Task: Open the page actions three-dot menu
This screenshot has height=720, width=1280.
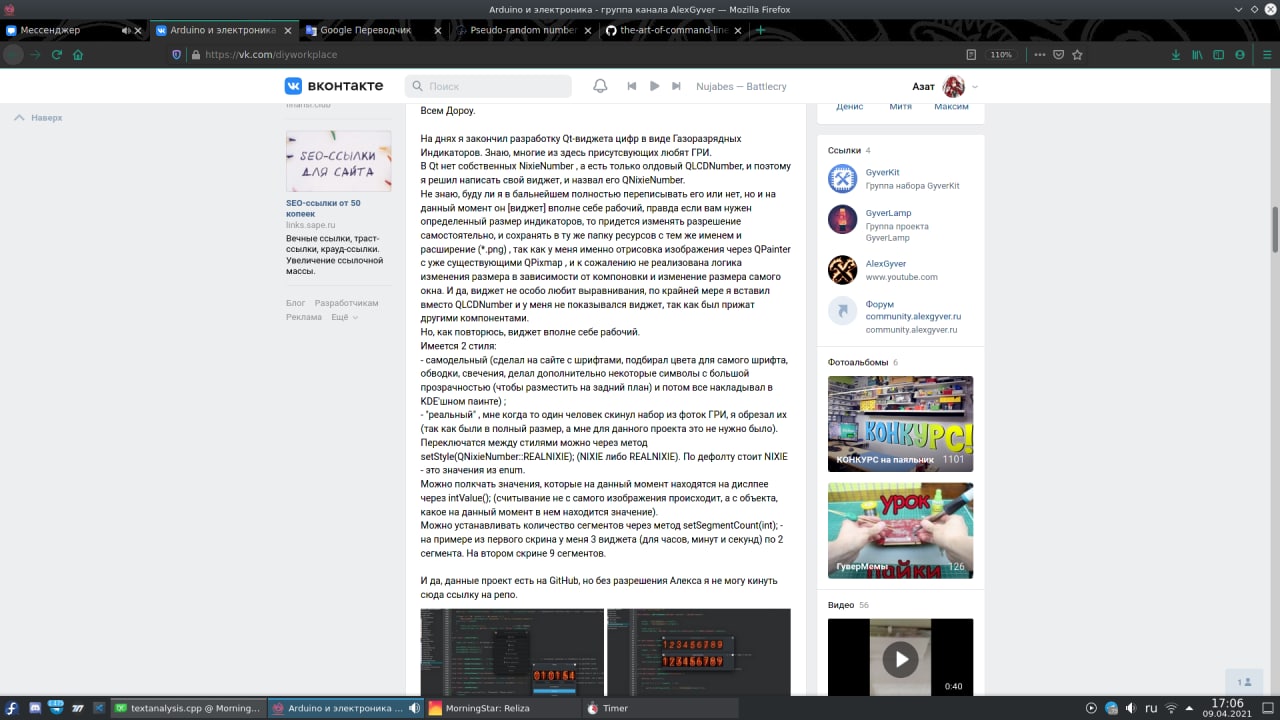Action: 1040,55
